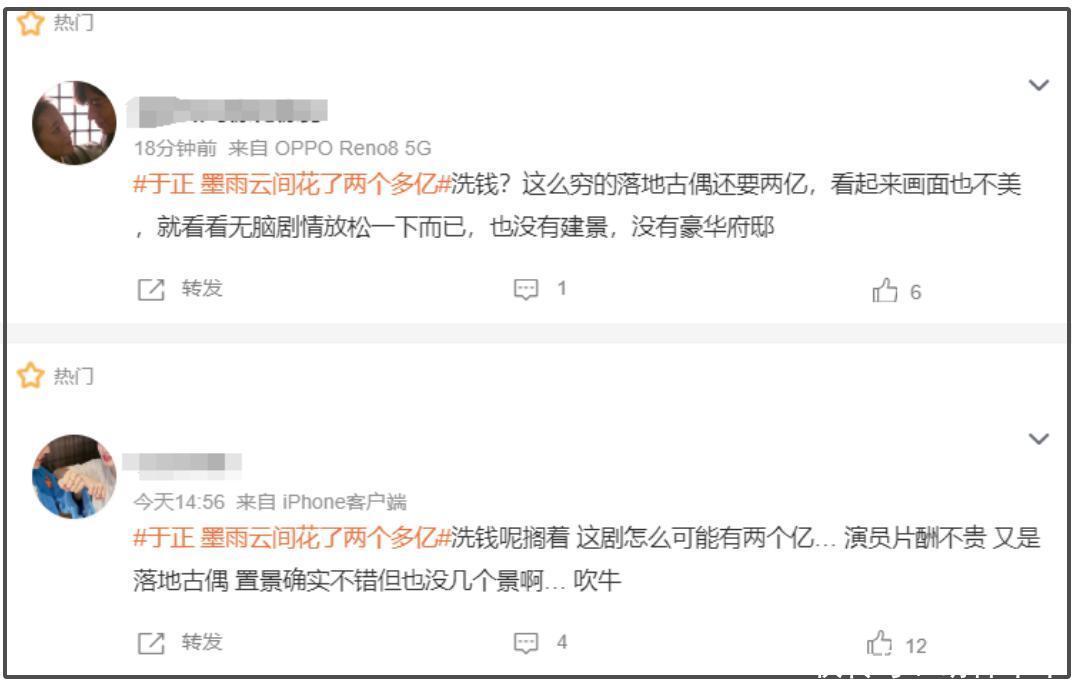Screen dimensions: 1072x684
Task: Open the hashtag 于正 墨雨云间花了两个多亿 in the second post
Action: pyautogui.click(x=292, y=538)
